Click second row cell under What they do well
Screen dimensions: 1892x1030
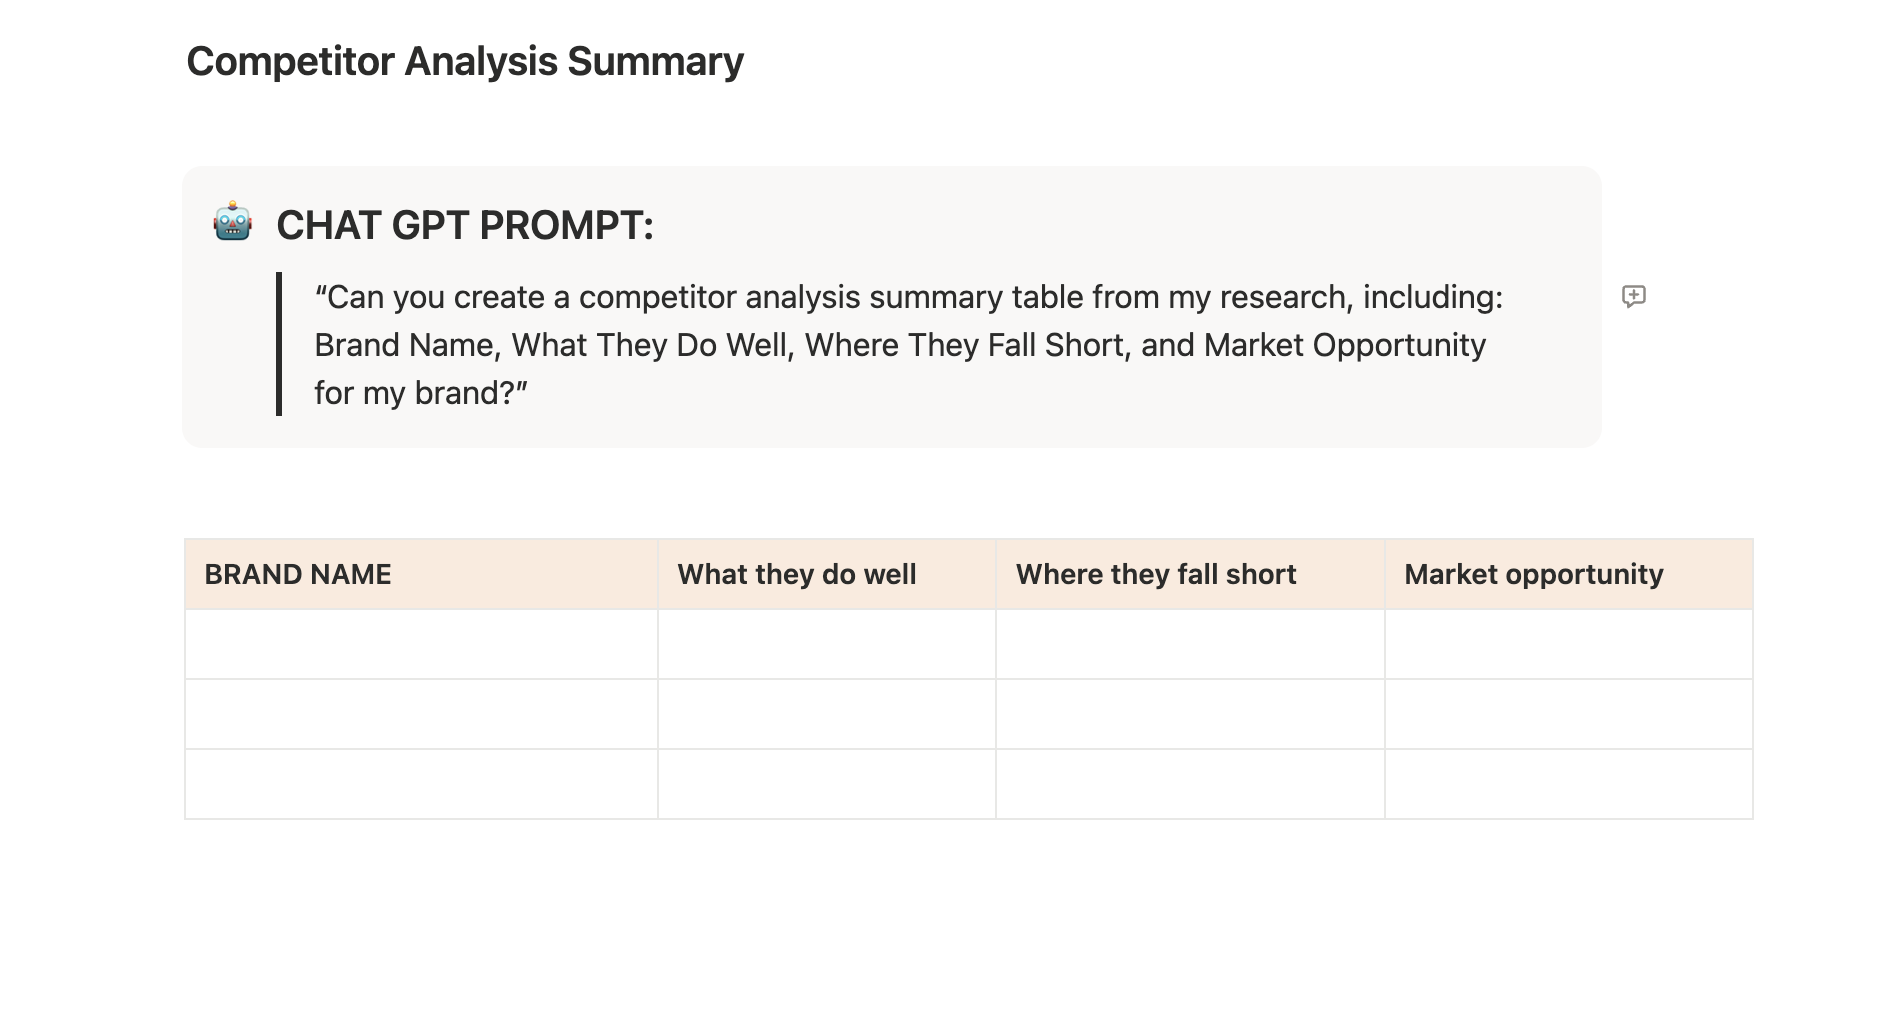click(x=827, y=714)
